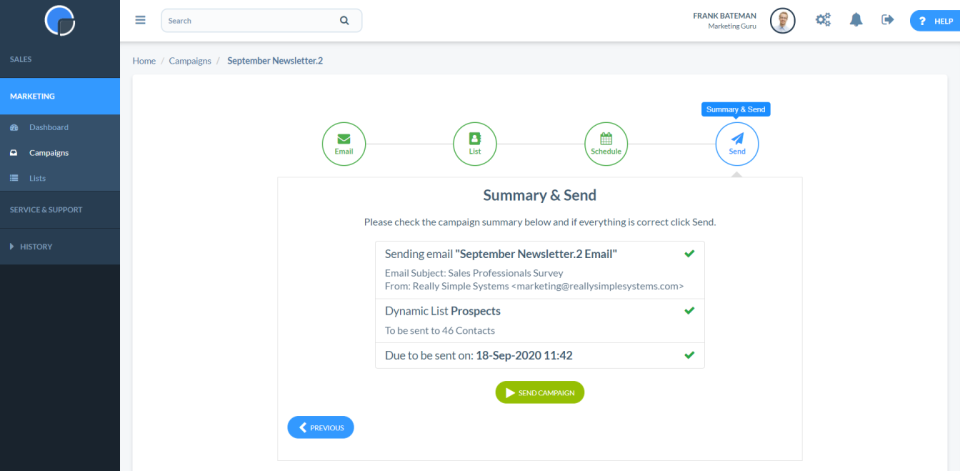This screenshot has height=471, width=960.
Task: Click the Dashboard gauge icon
Action: [x=14, y=127]
